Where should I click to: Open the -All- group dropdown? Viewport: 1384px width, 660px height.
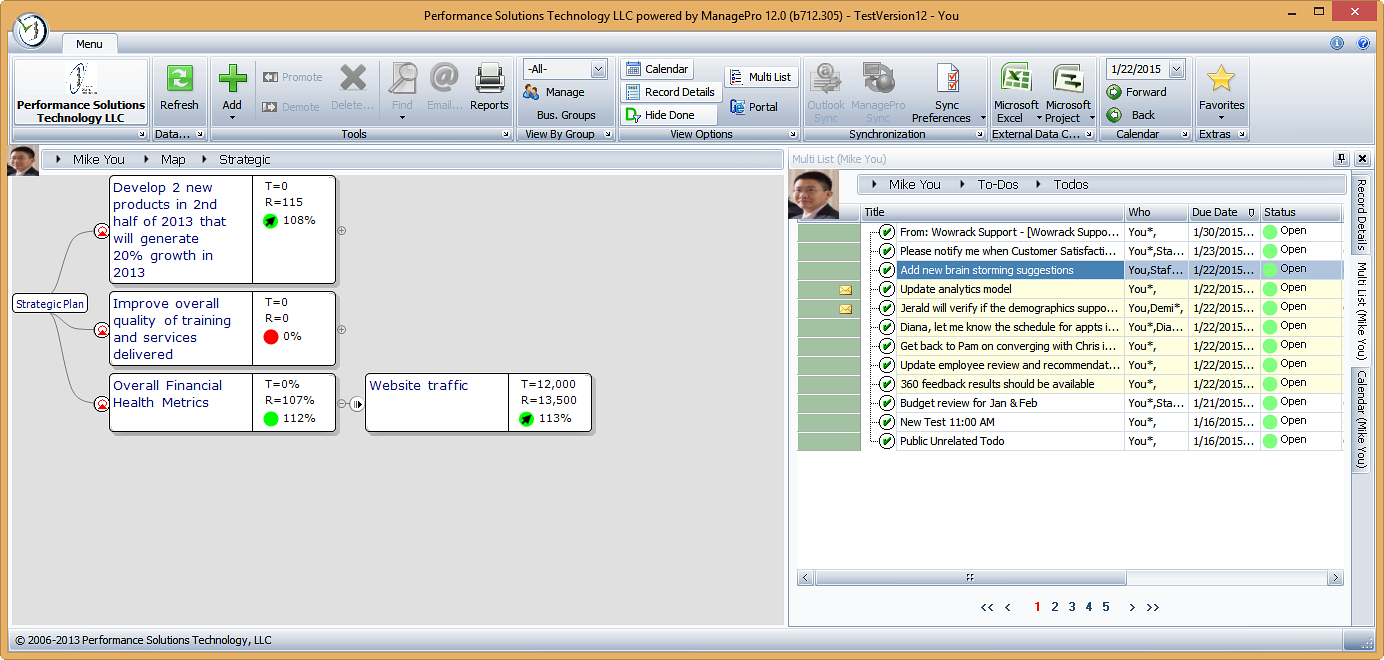(598, 69)
